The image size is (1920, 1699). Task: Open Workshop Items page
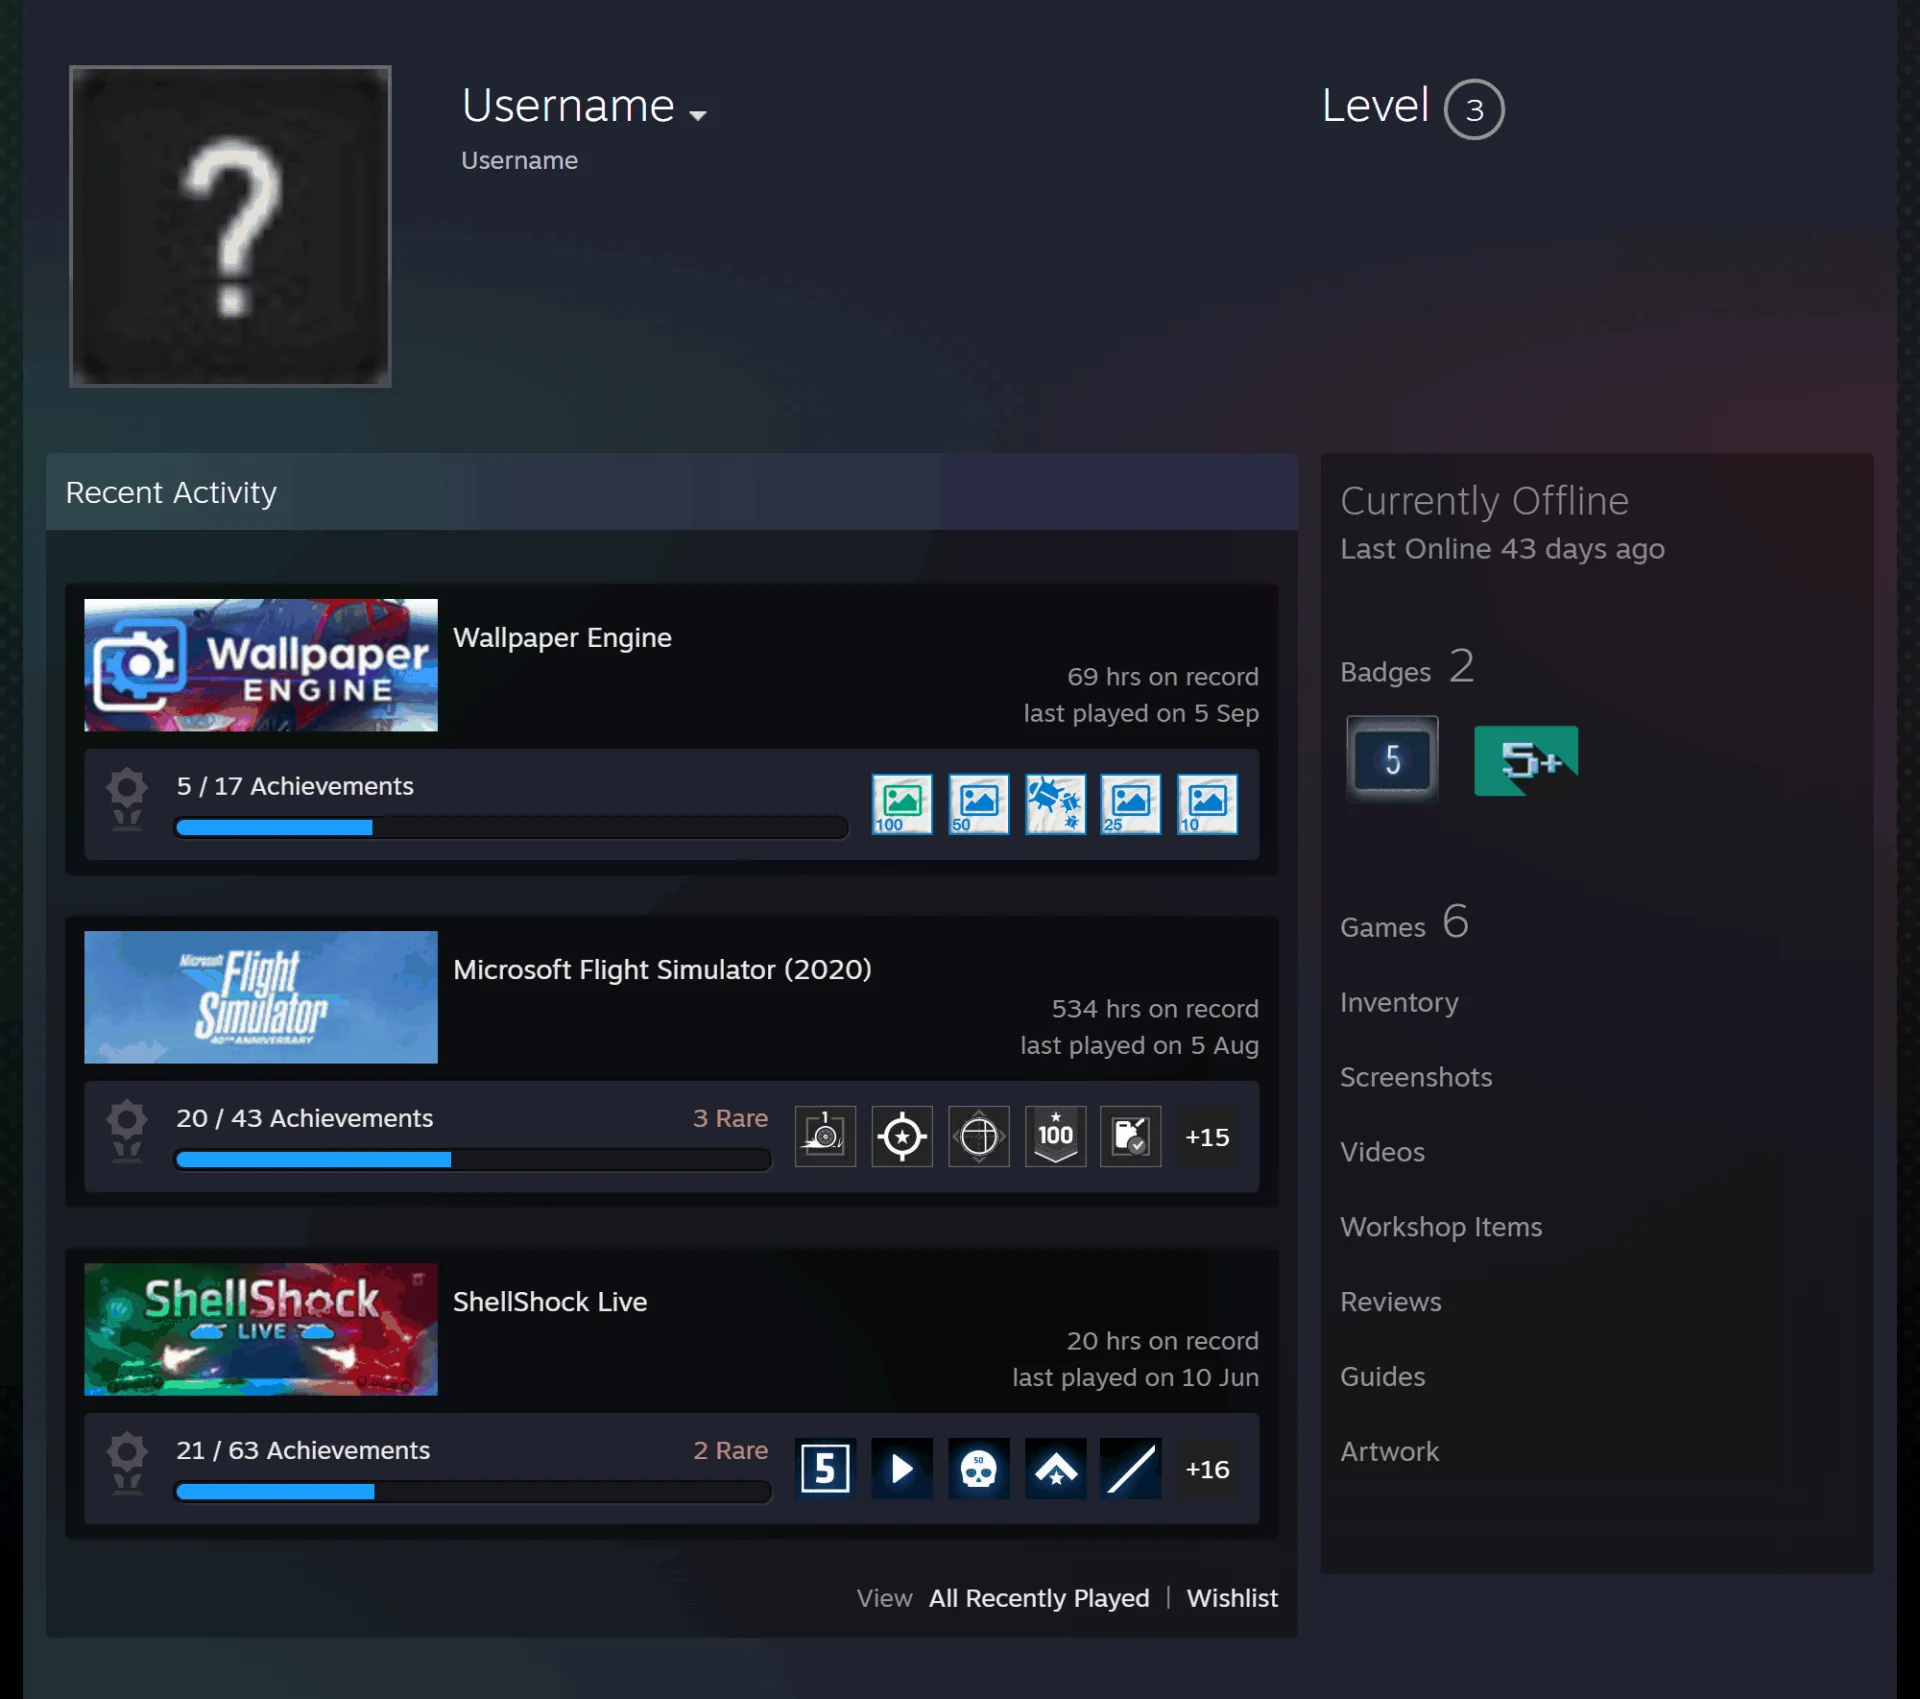tap(1441, 1227)
